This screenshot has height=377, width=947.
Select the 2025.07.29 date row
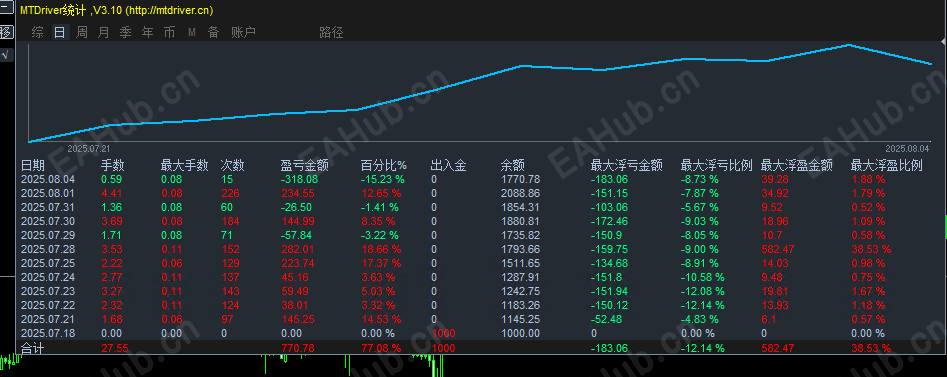click(48, 235)
